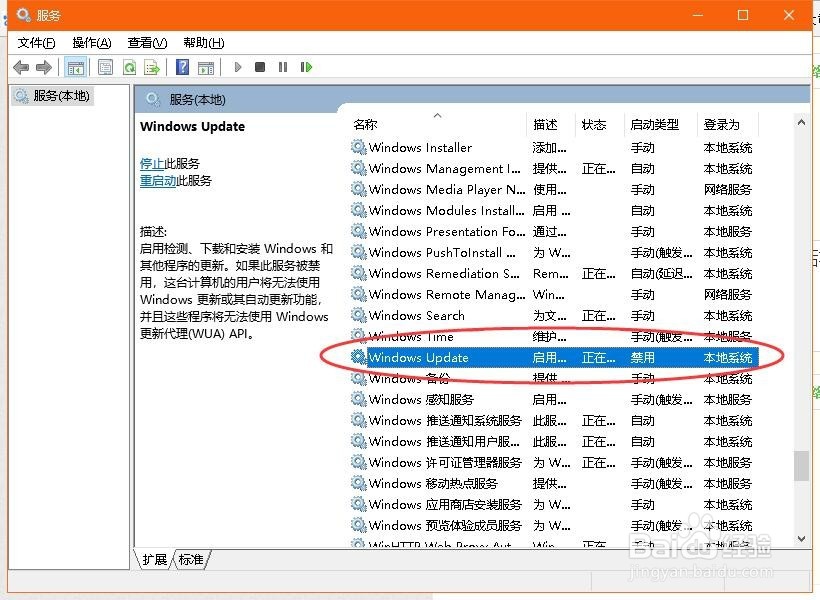
Task: Open the Help question mark icon
Action: point(183,67)
